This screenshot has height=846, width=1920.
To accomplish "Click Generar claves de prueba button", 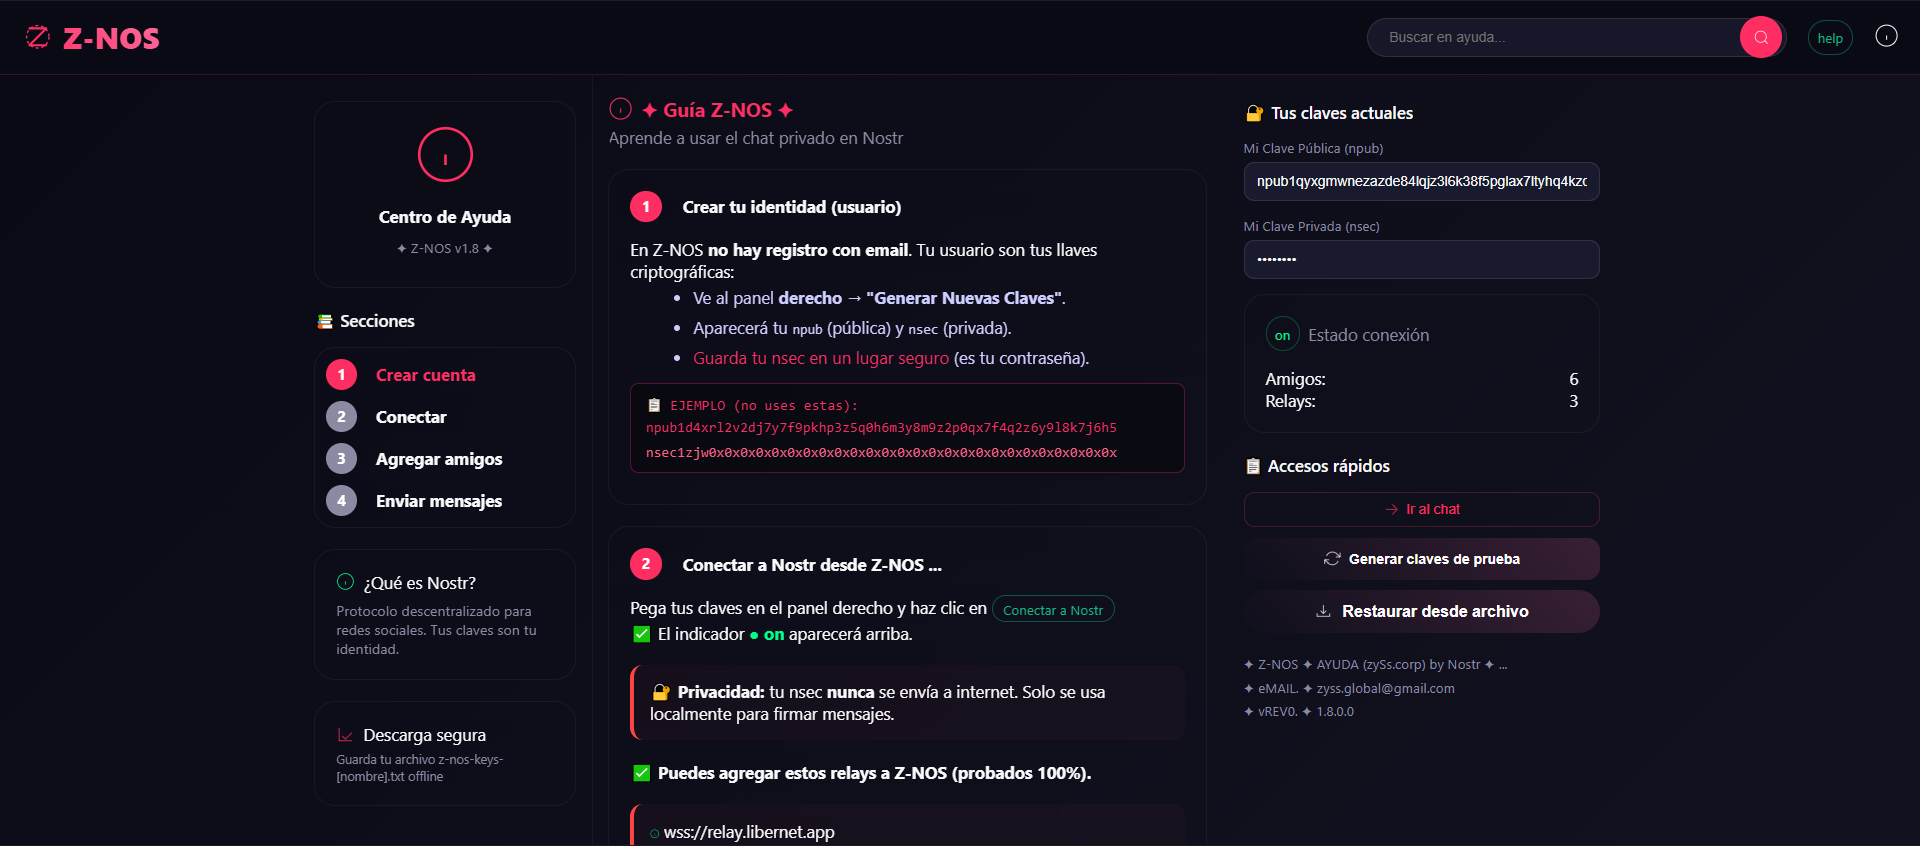I will click(x=1421, y=559).
